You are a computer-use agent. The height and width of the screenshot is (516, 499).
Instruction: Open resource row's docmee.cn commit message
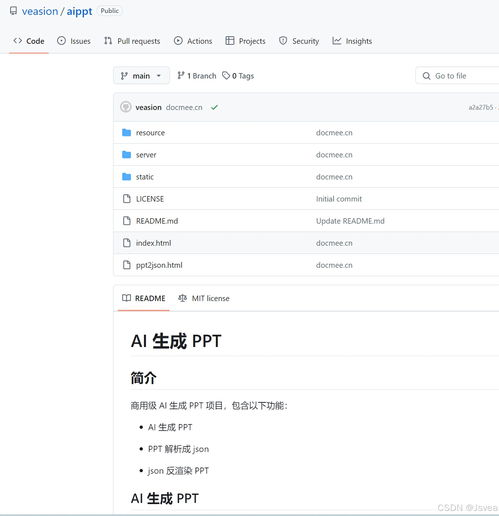pyautogui.click(x=334, y=133)
